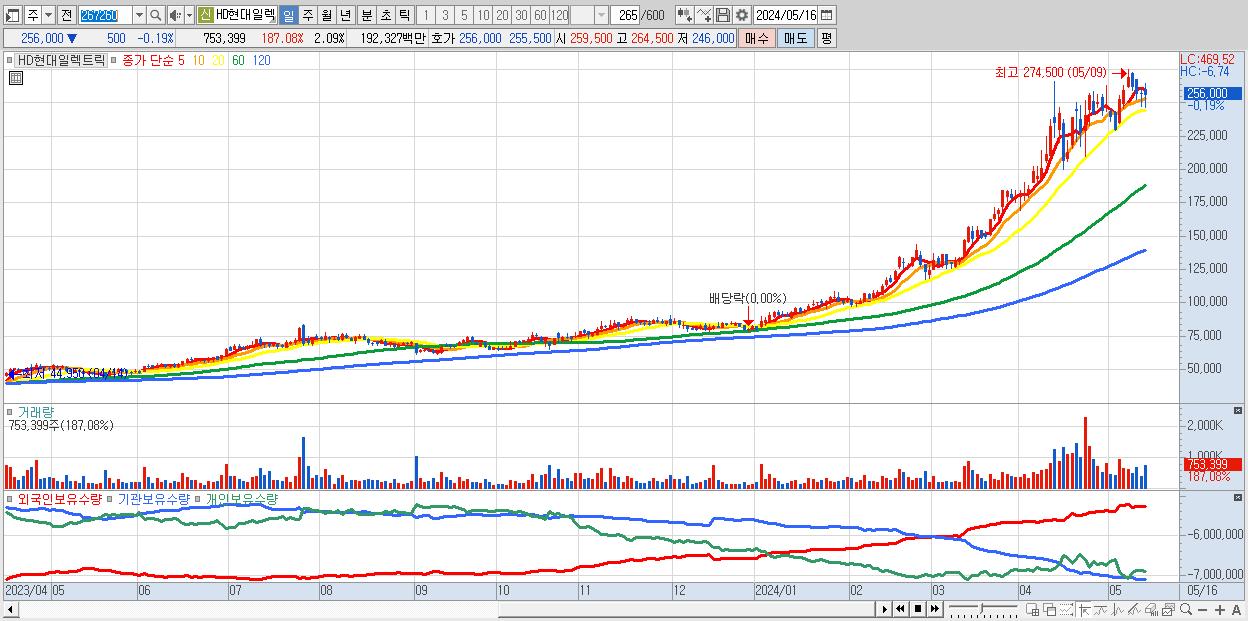This screenshot has width=1248, height=621.
Task: Click the chart line tool icon left of save
Action: pos(704,15)
